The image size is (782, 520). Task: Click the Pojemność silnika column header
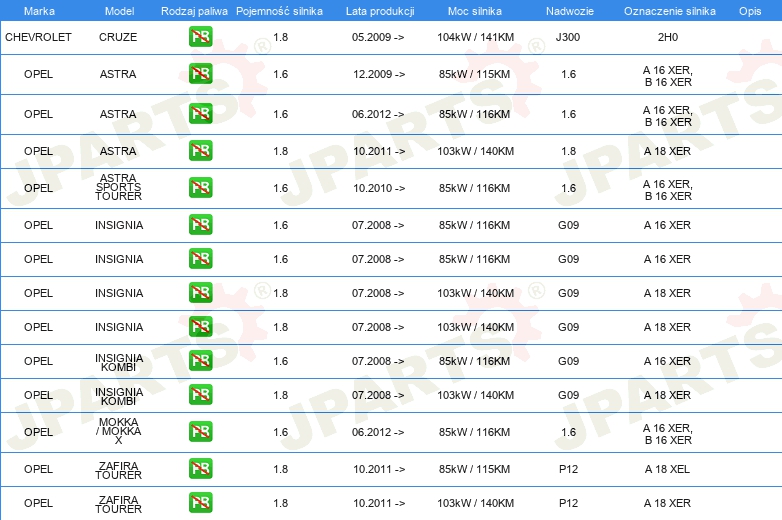coord(279,11)
